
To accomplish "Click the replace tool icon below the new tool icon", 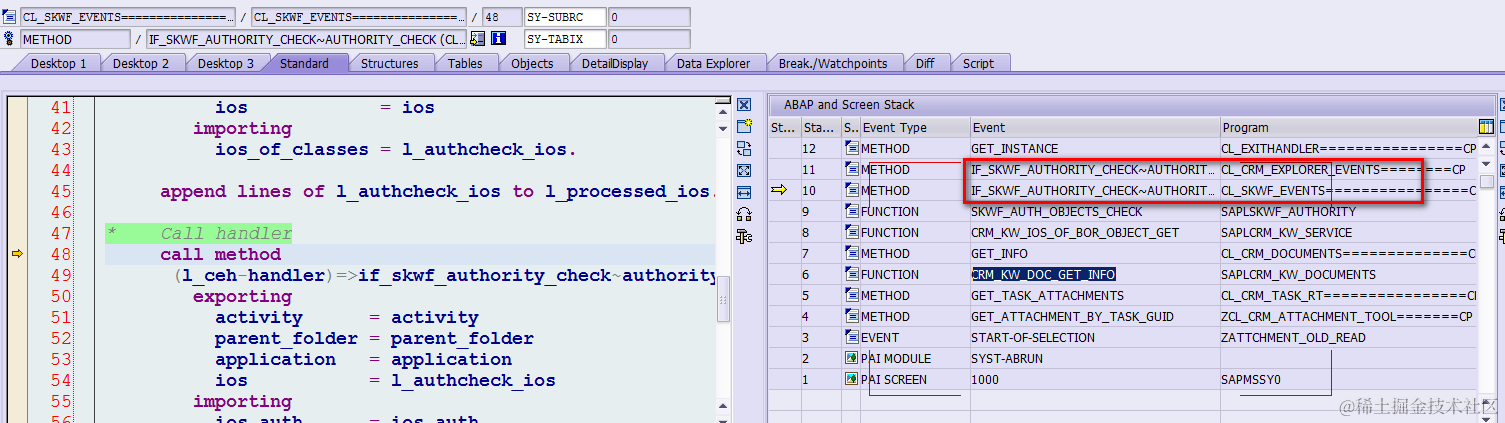I will (x=744, y=148).
